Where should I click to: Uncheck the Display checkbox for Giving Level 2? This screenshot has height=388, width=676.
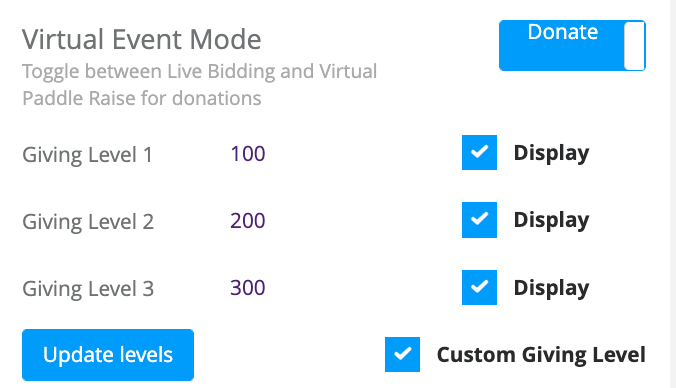479,220
